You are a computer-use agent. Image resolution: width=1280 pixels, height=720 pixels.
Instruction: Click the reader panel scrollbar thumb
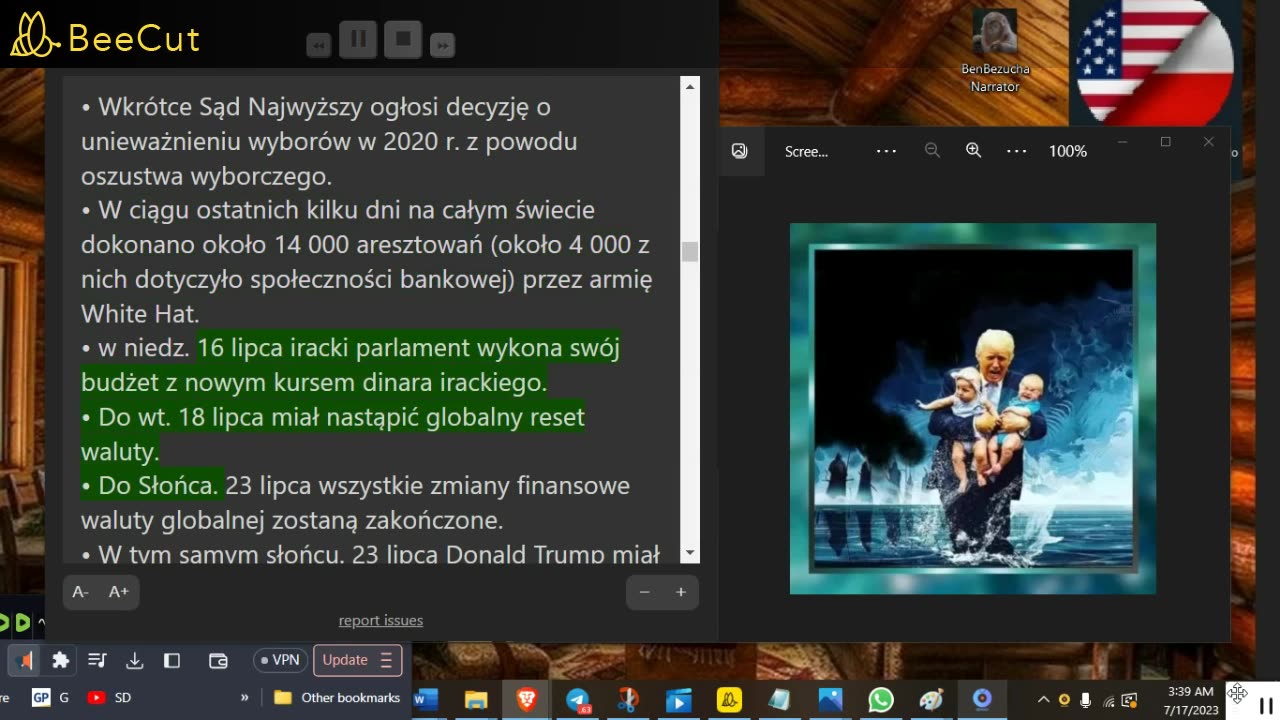(690, 251)
